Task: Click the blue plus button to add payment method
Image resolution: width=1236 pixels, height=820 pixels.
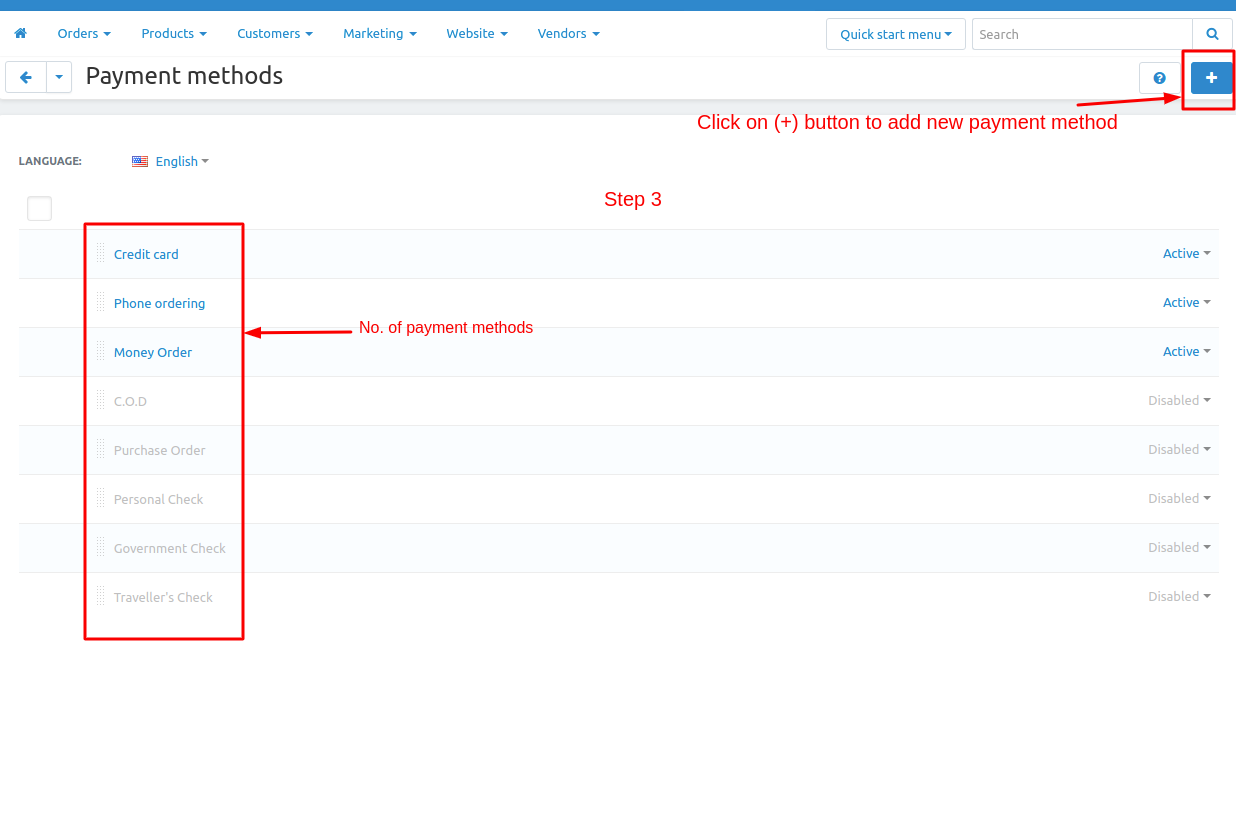Action: pyautogui.click(x=1211, y=78)
